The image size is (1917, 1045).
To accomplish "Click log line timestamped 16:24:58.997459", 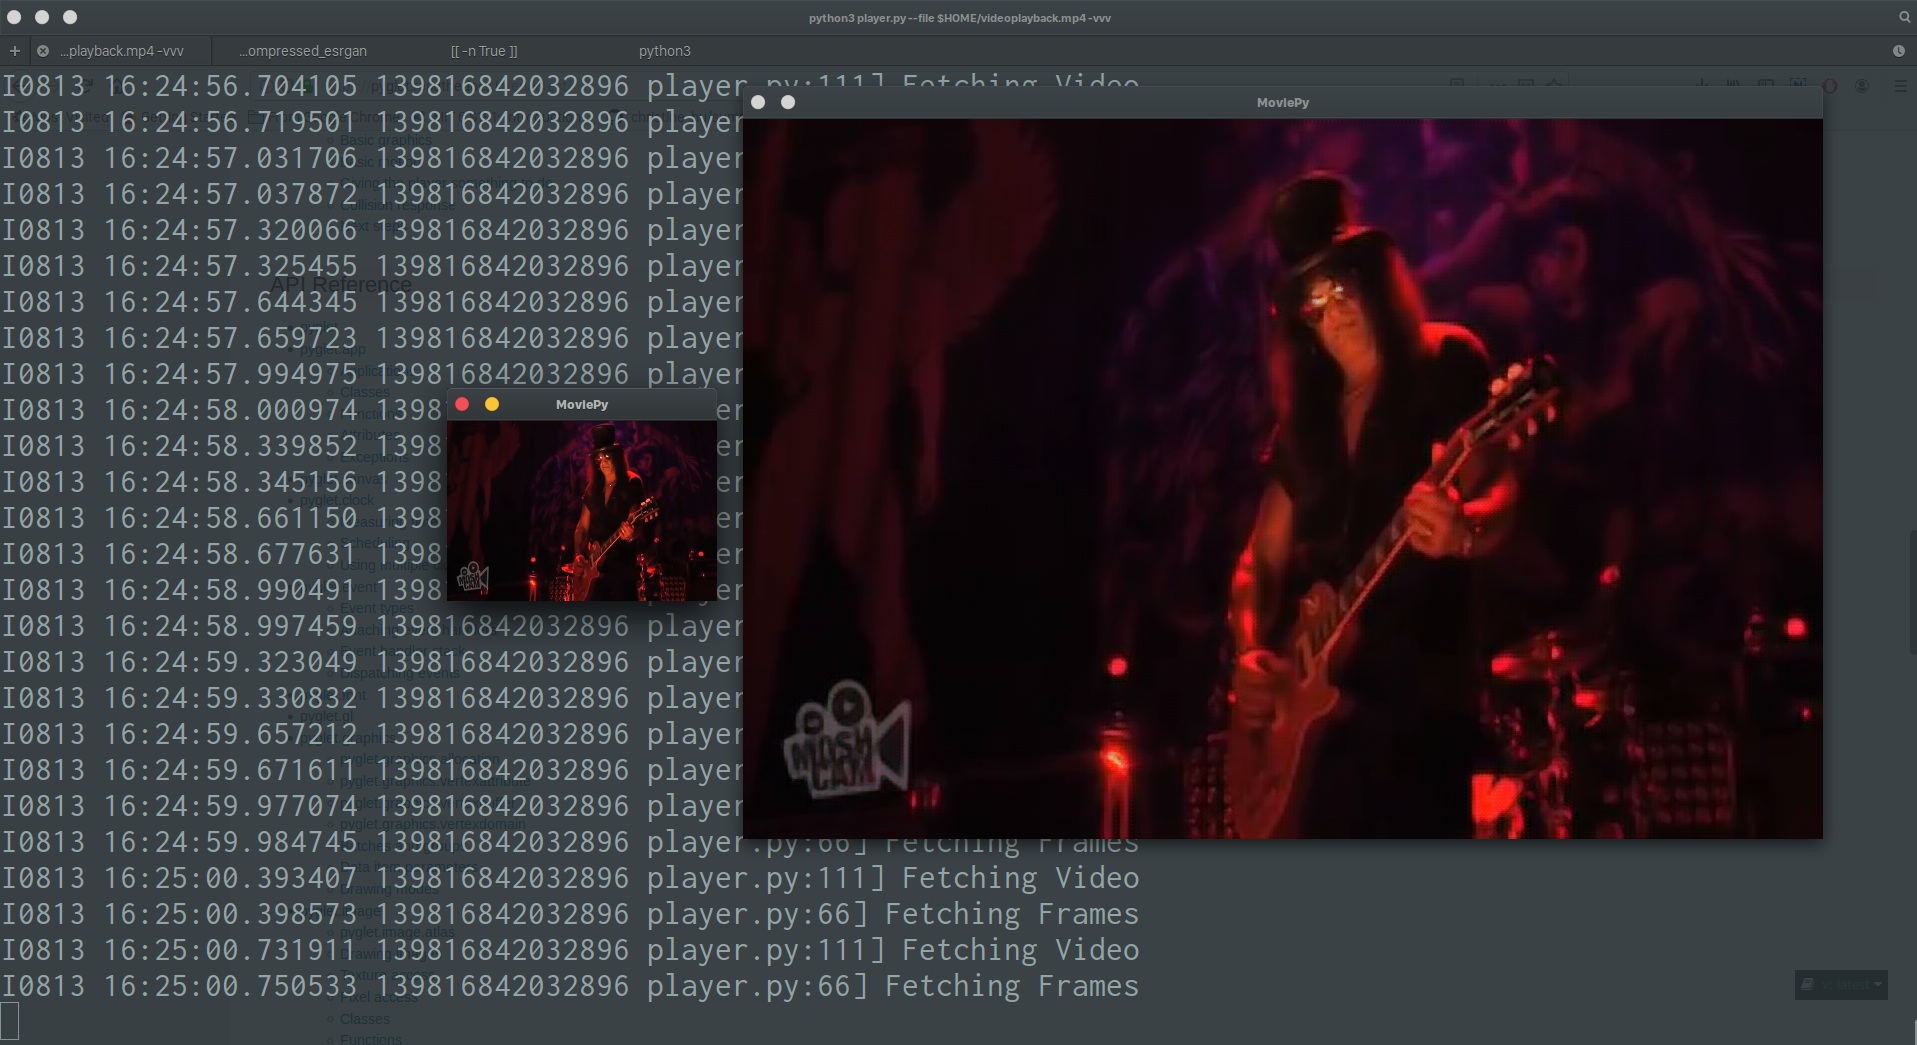I will (371, 626).
